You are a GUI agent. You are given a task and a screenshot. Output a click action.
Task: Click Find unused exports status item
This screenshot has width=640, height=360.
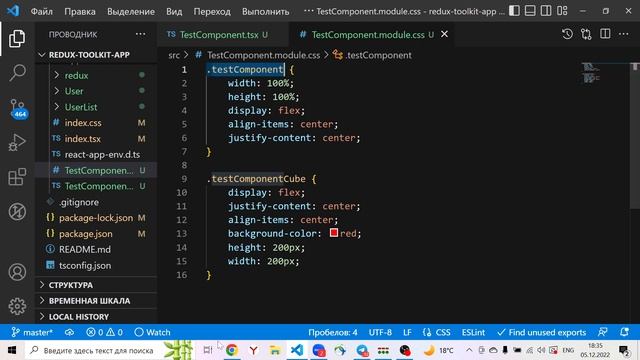(542, 332)
